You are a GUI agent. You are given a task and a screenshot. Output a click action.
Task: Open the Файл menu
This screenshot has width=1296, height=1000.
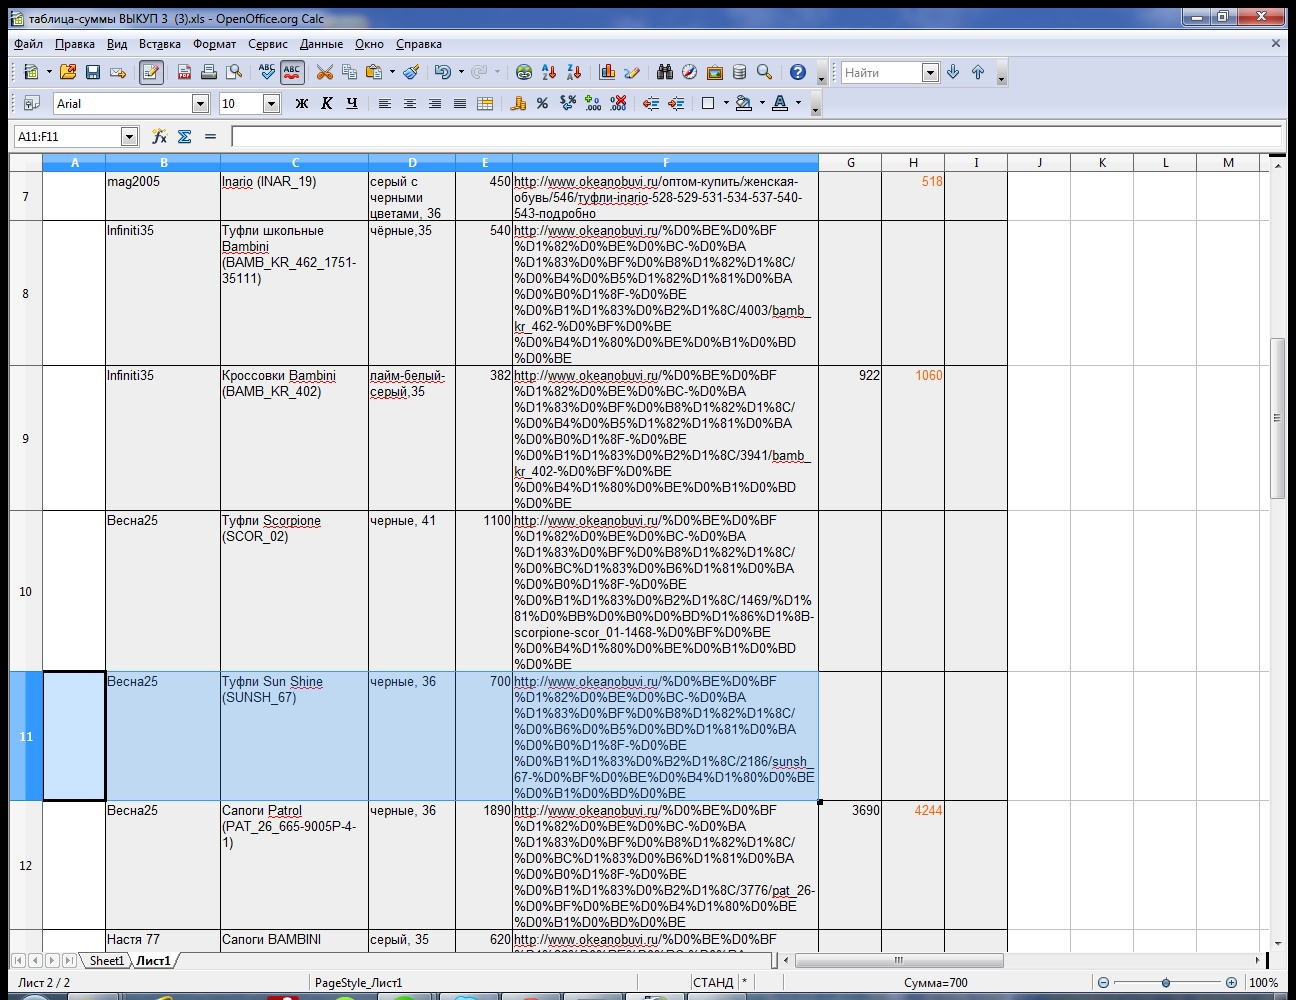(28, 44)
